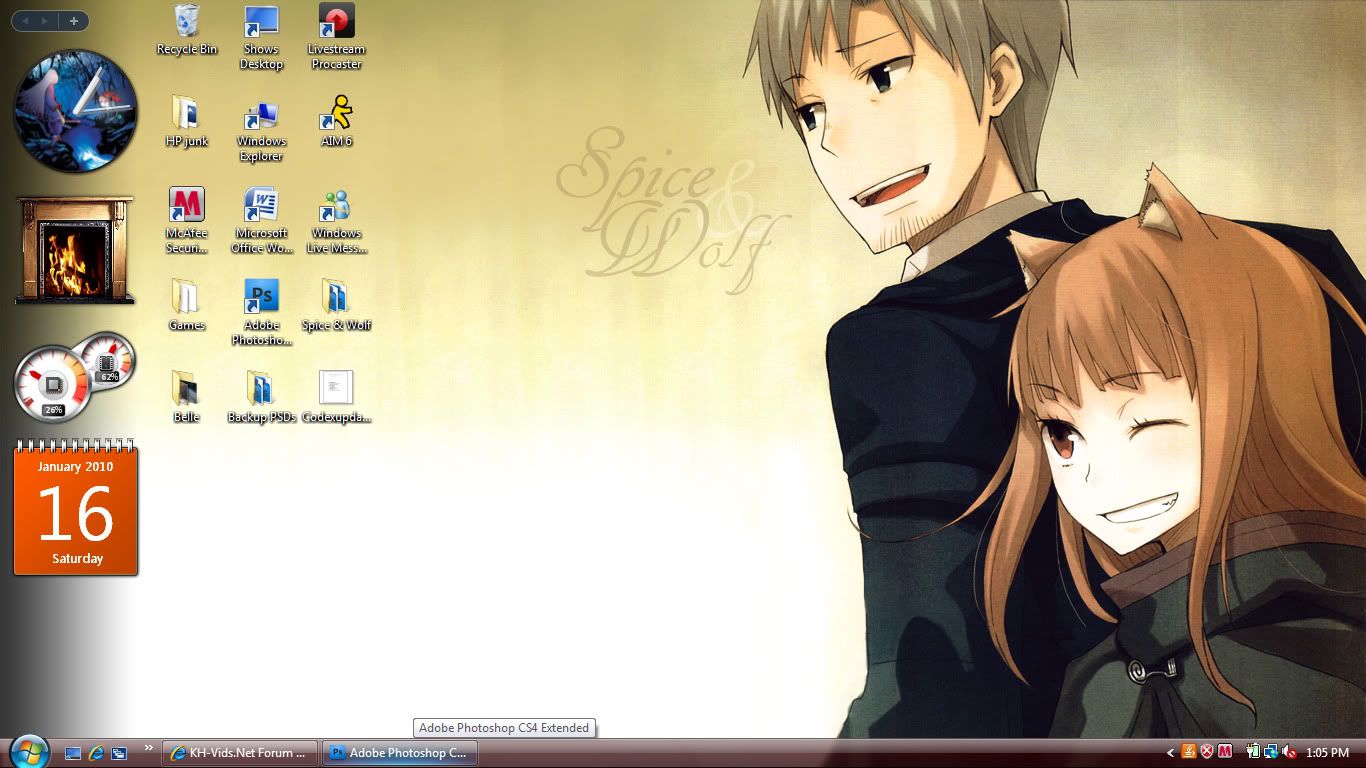Switch to KH-Vids.Net Forum taskbar button
Image resolution: width=1366 pixels, height=768 pixels.
click(241, 753)
